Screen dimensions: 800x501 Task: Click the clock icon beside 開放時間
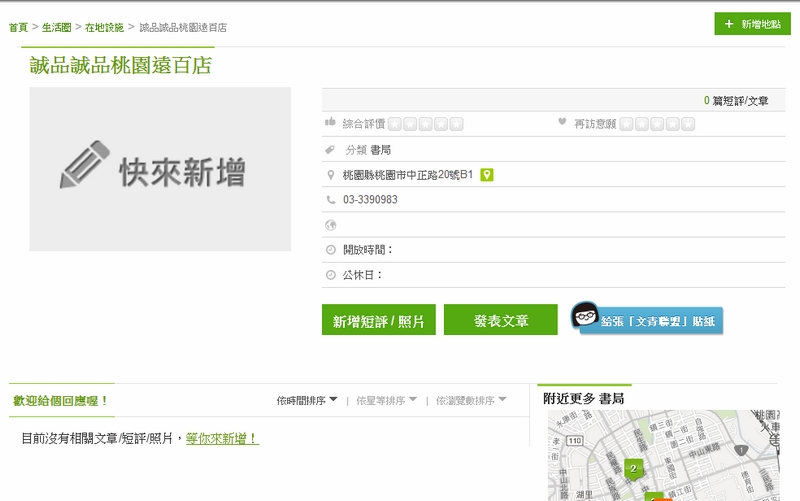point(331,250)
